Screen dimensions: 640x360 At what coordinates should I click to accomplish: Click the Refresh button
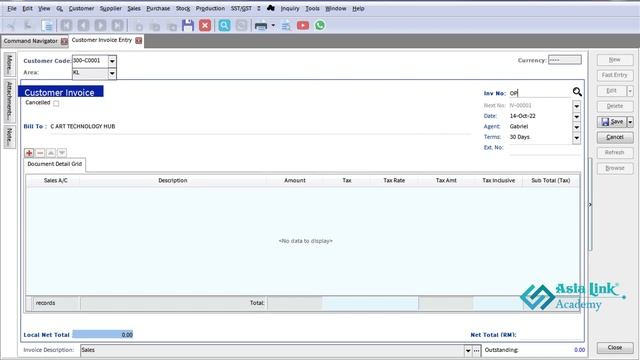(615, 153)
